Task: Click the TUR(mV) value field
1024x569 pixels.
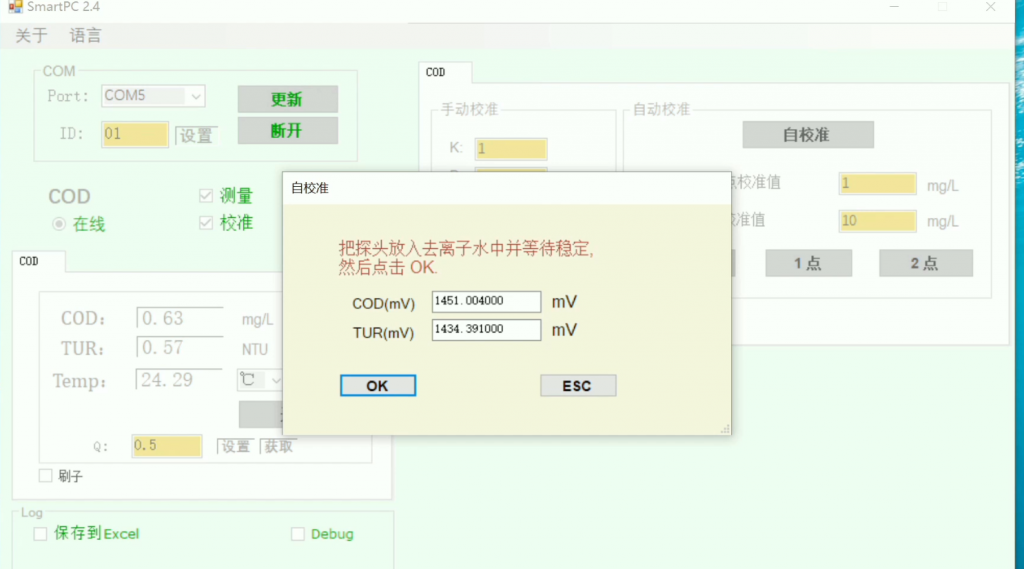Action: 486,330
